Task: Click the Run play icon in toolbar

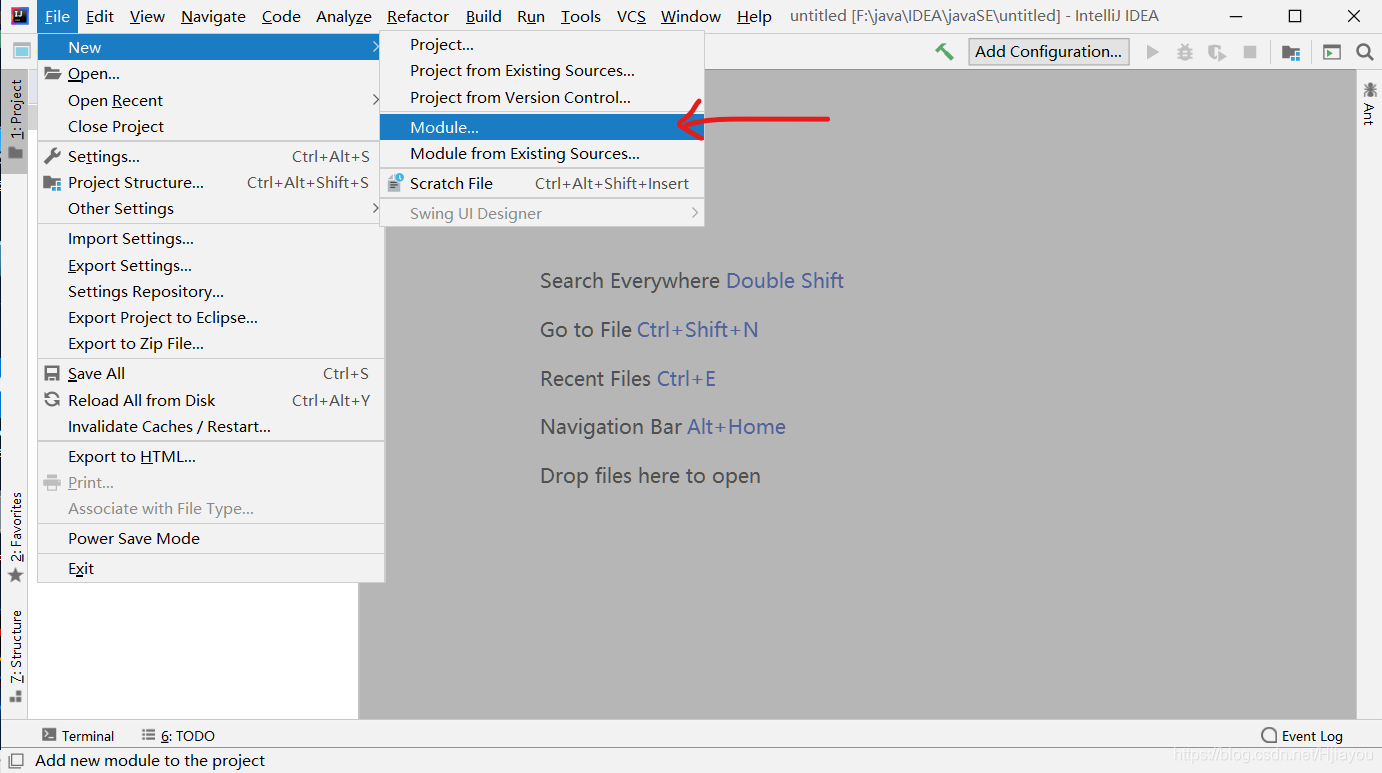Action: [x=1152, y=52]
